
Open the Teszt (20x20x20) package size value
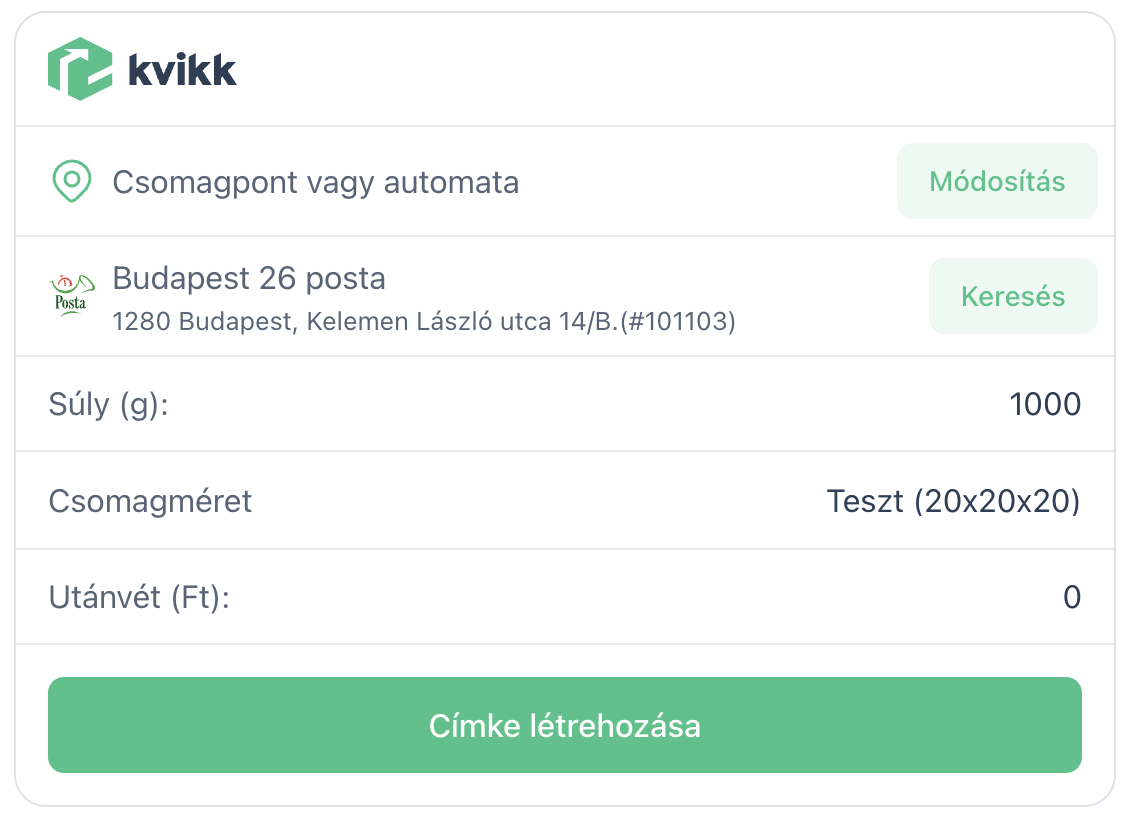pyautogui.click(x=953, y=500)
